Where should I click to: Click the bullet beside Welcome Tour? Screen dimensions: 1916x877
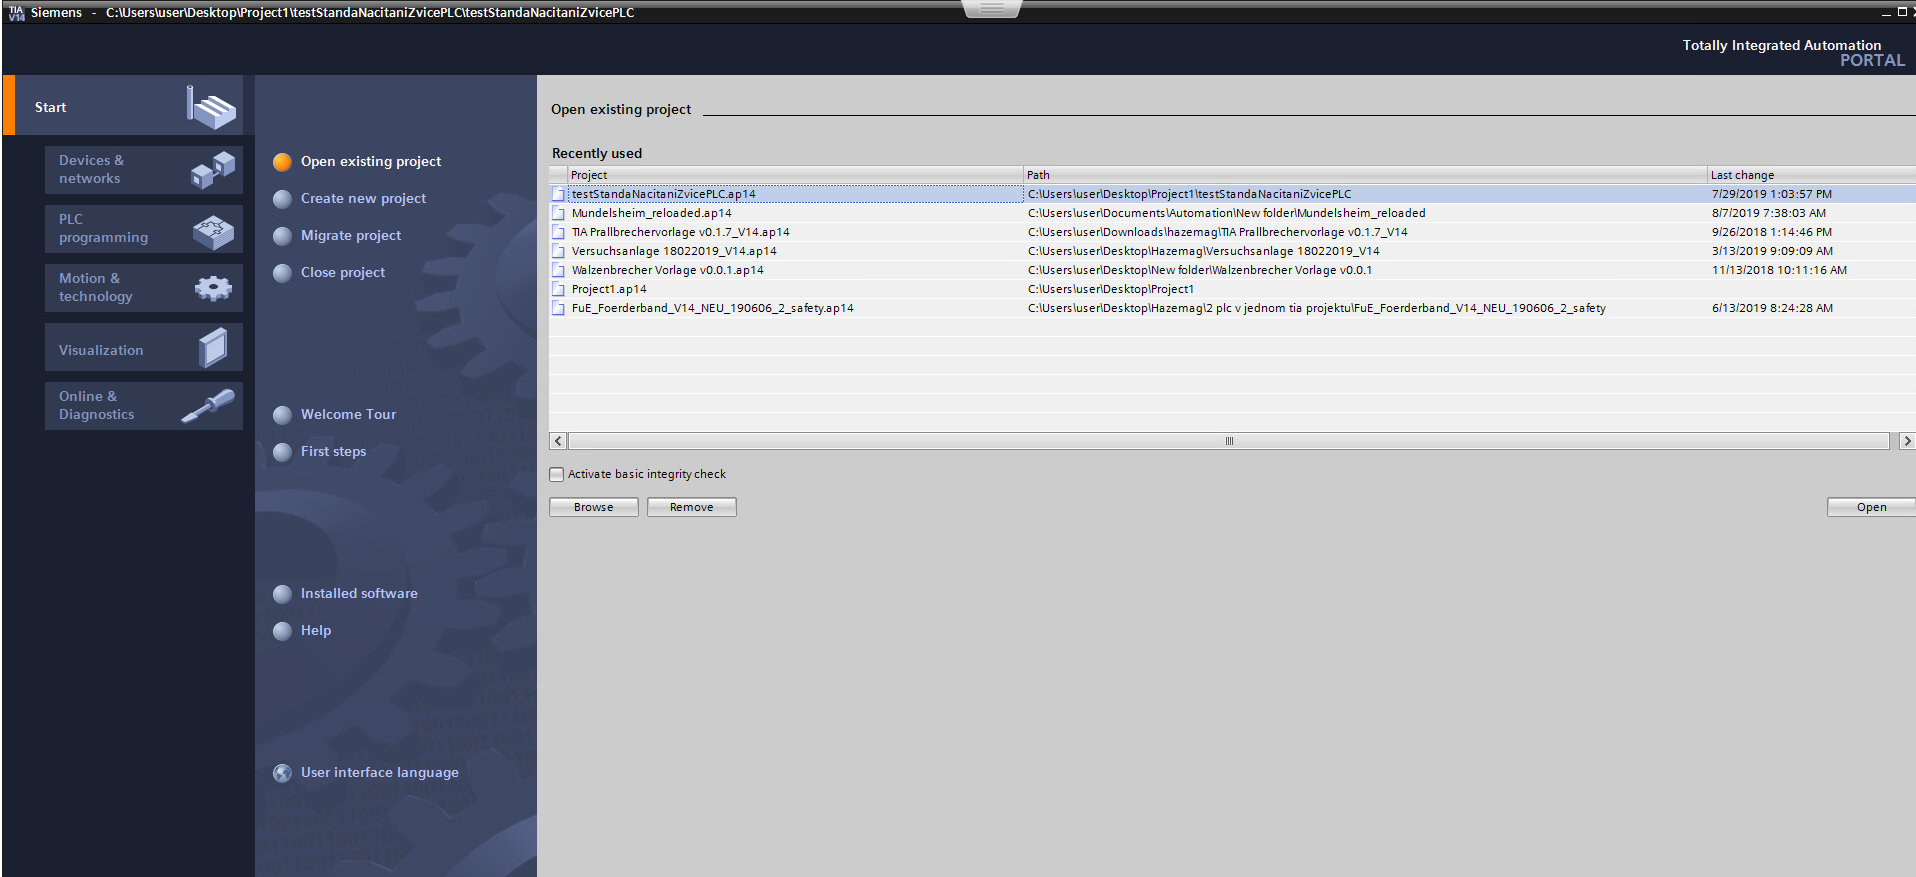282,415
